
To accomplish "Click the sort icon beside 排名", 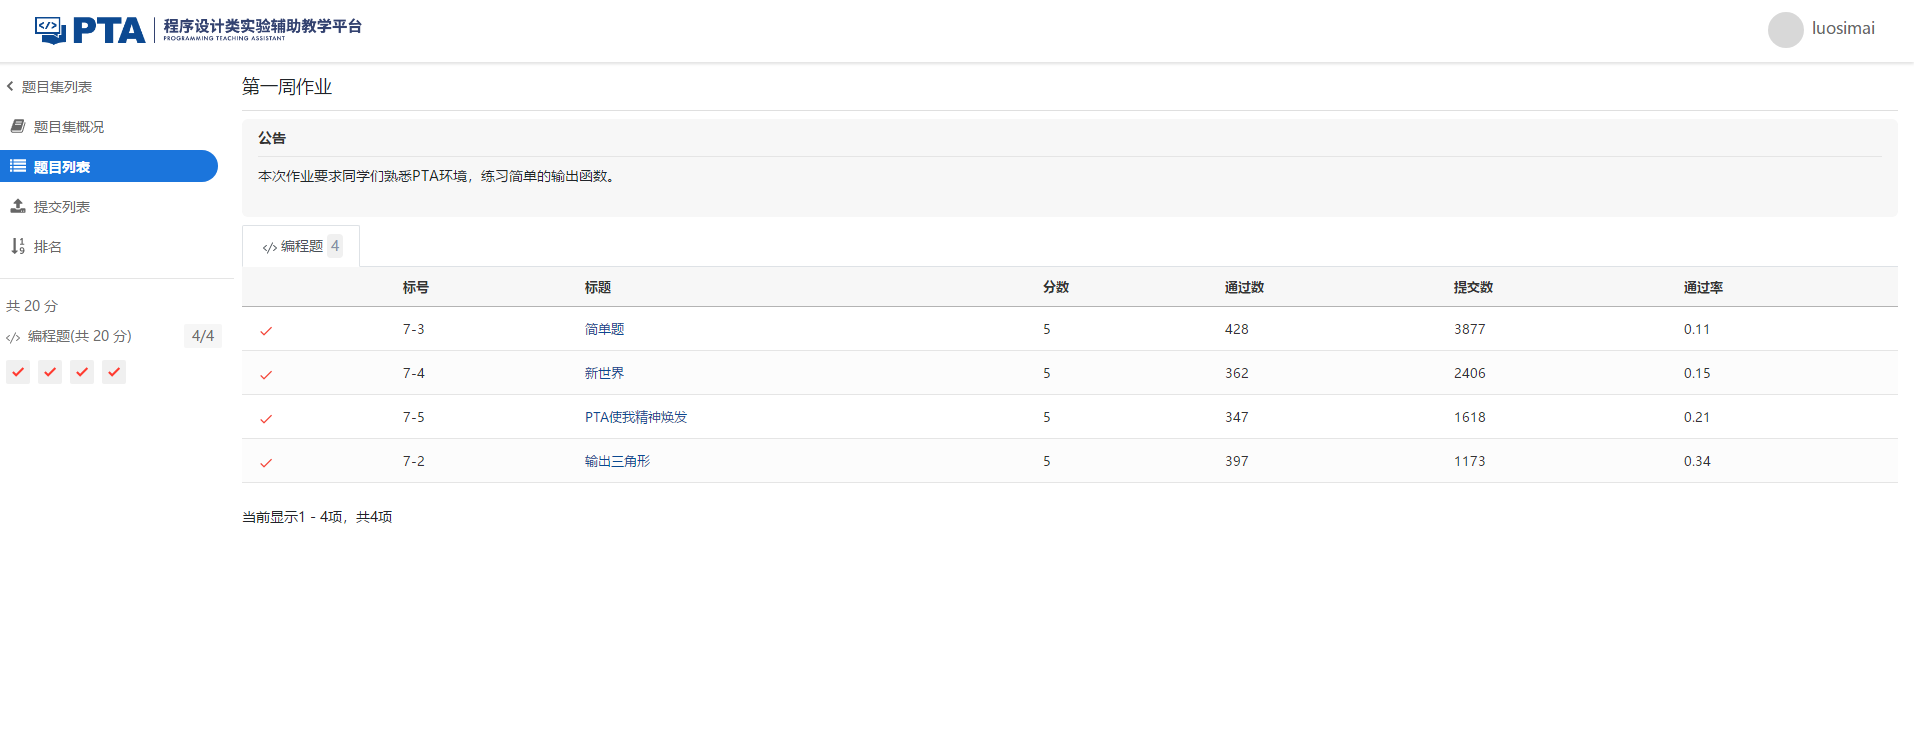I will point(18,246).
